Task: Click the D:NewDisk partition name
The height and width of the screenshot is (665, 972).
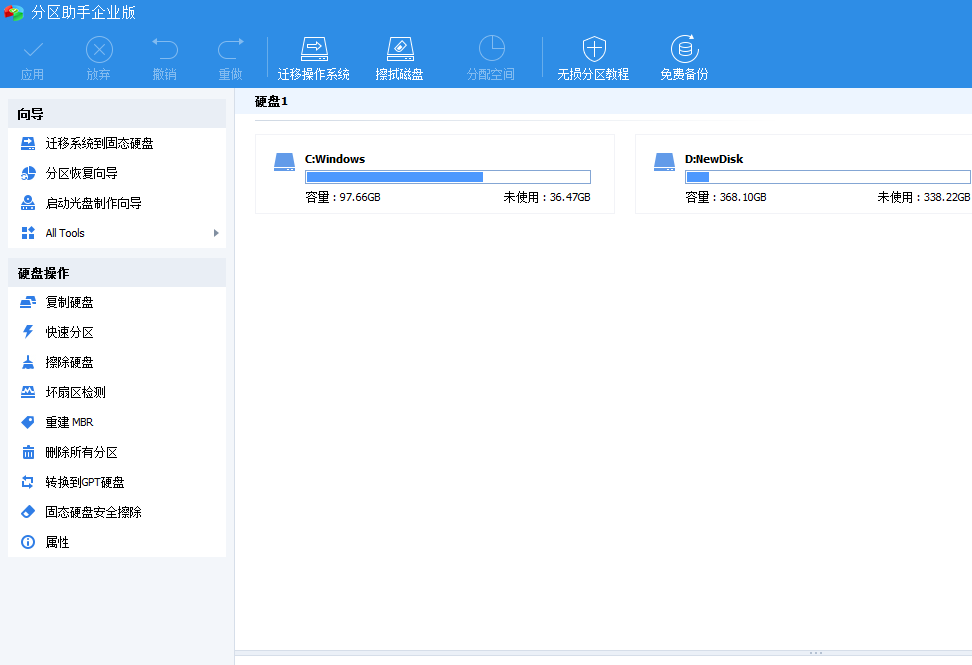Action: point(714,159)
